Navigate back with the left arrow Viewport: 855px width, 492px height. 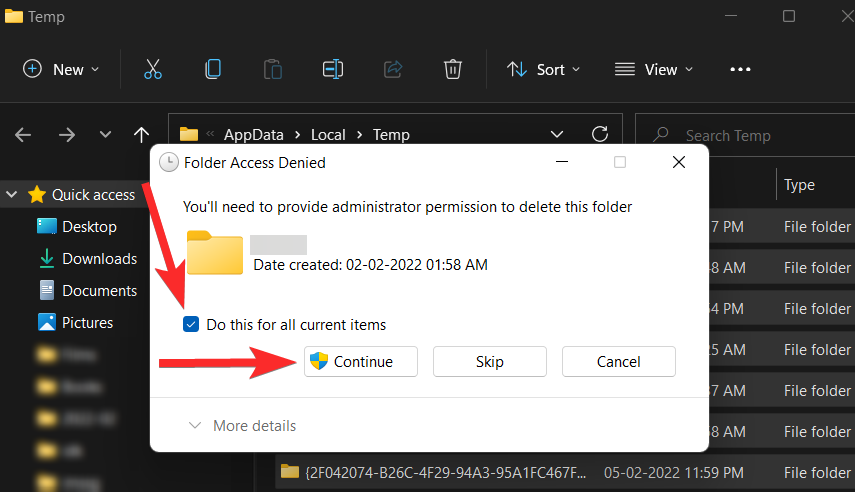pos(23,134)
